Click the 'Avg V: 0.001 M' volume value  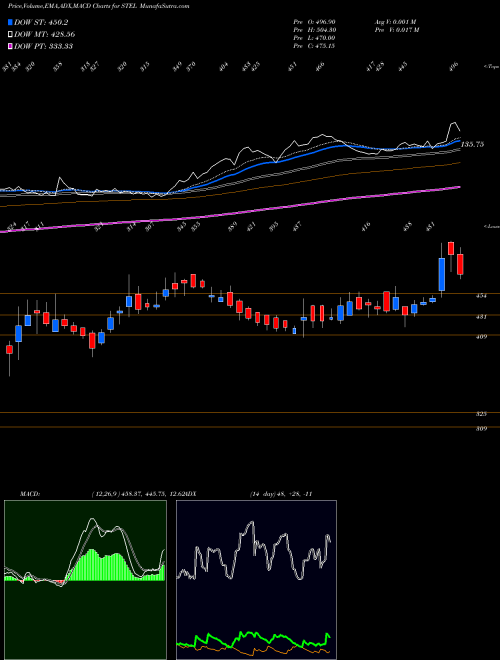395,22
